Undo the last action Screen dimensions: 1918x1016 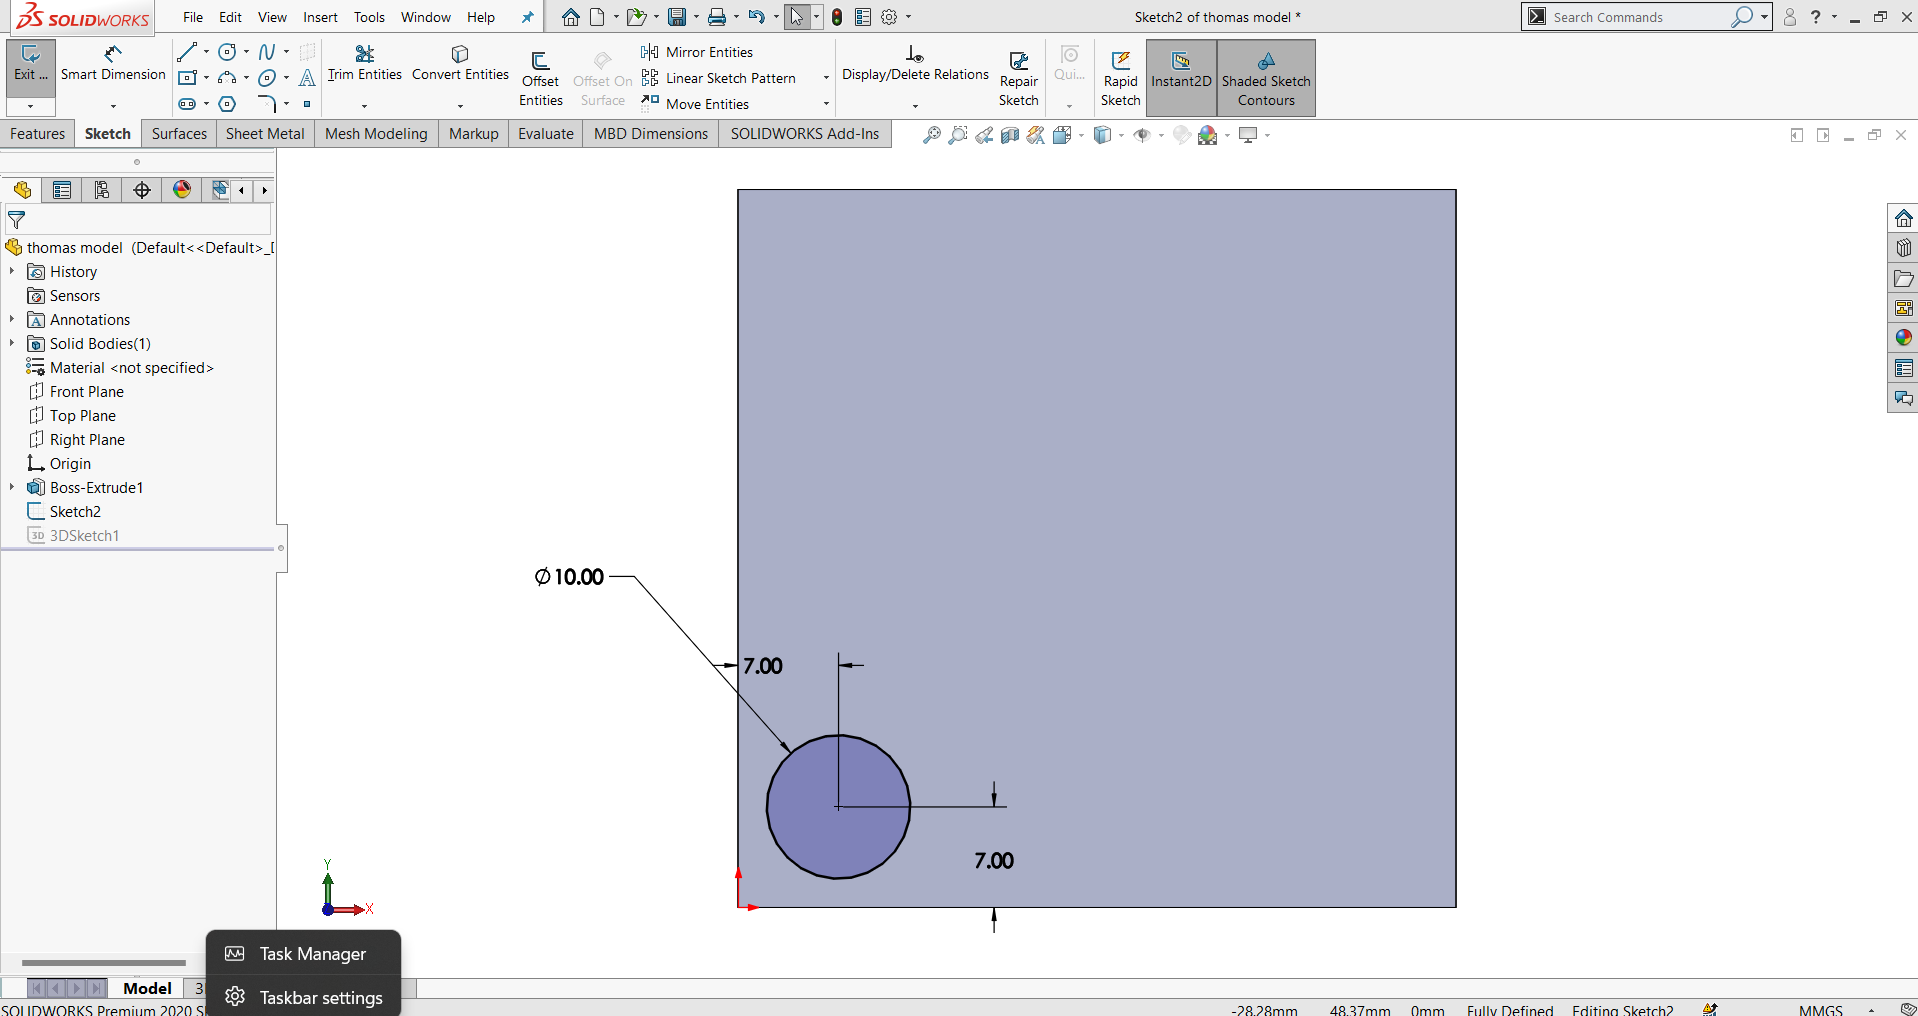point(757,17)
